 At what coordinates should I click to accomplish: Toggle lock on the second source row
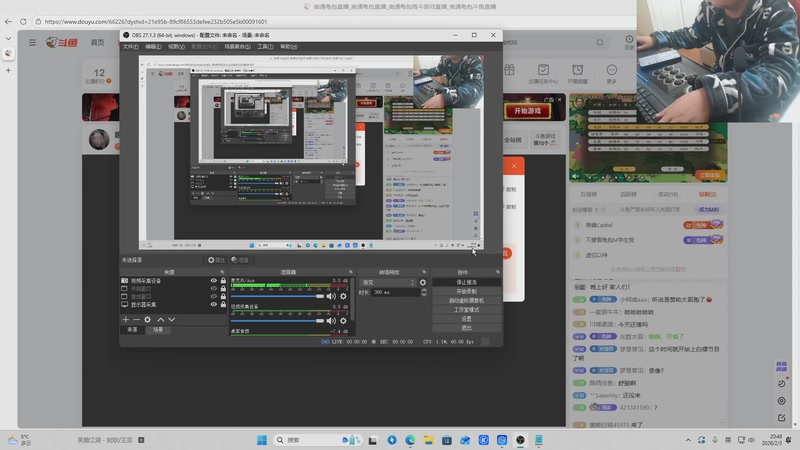click(223, 289)
